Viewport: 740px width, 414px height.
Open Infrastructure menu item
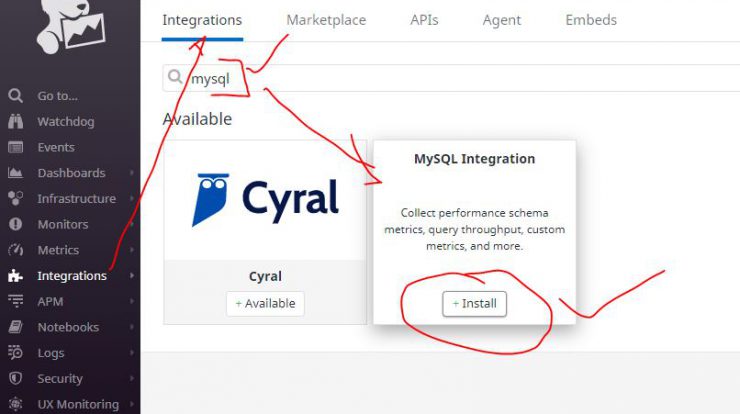coord(76,199)
